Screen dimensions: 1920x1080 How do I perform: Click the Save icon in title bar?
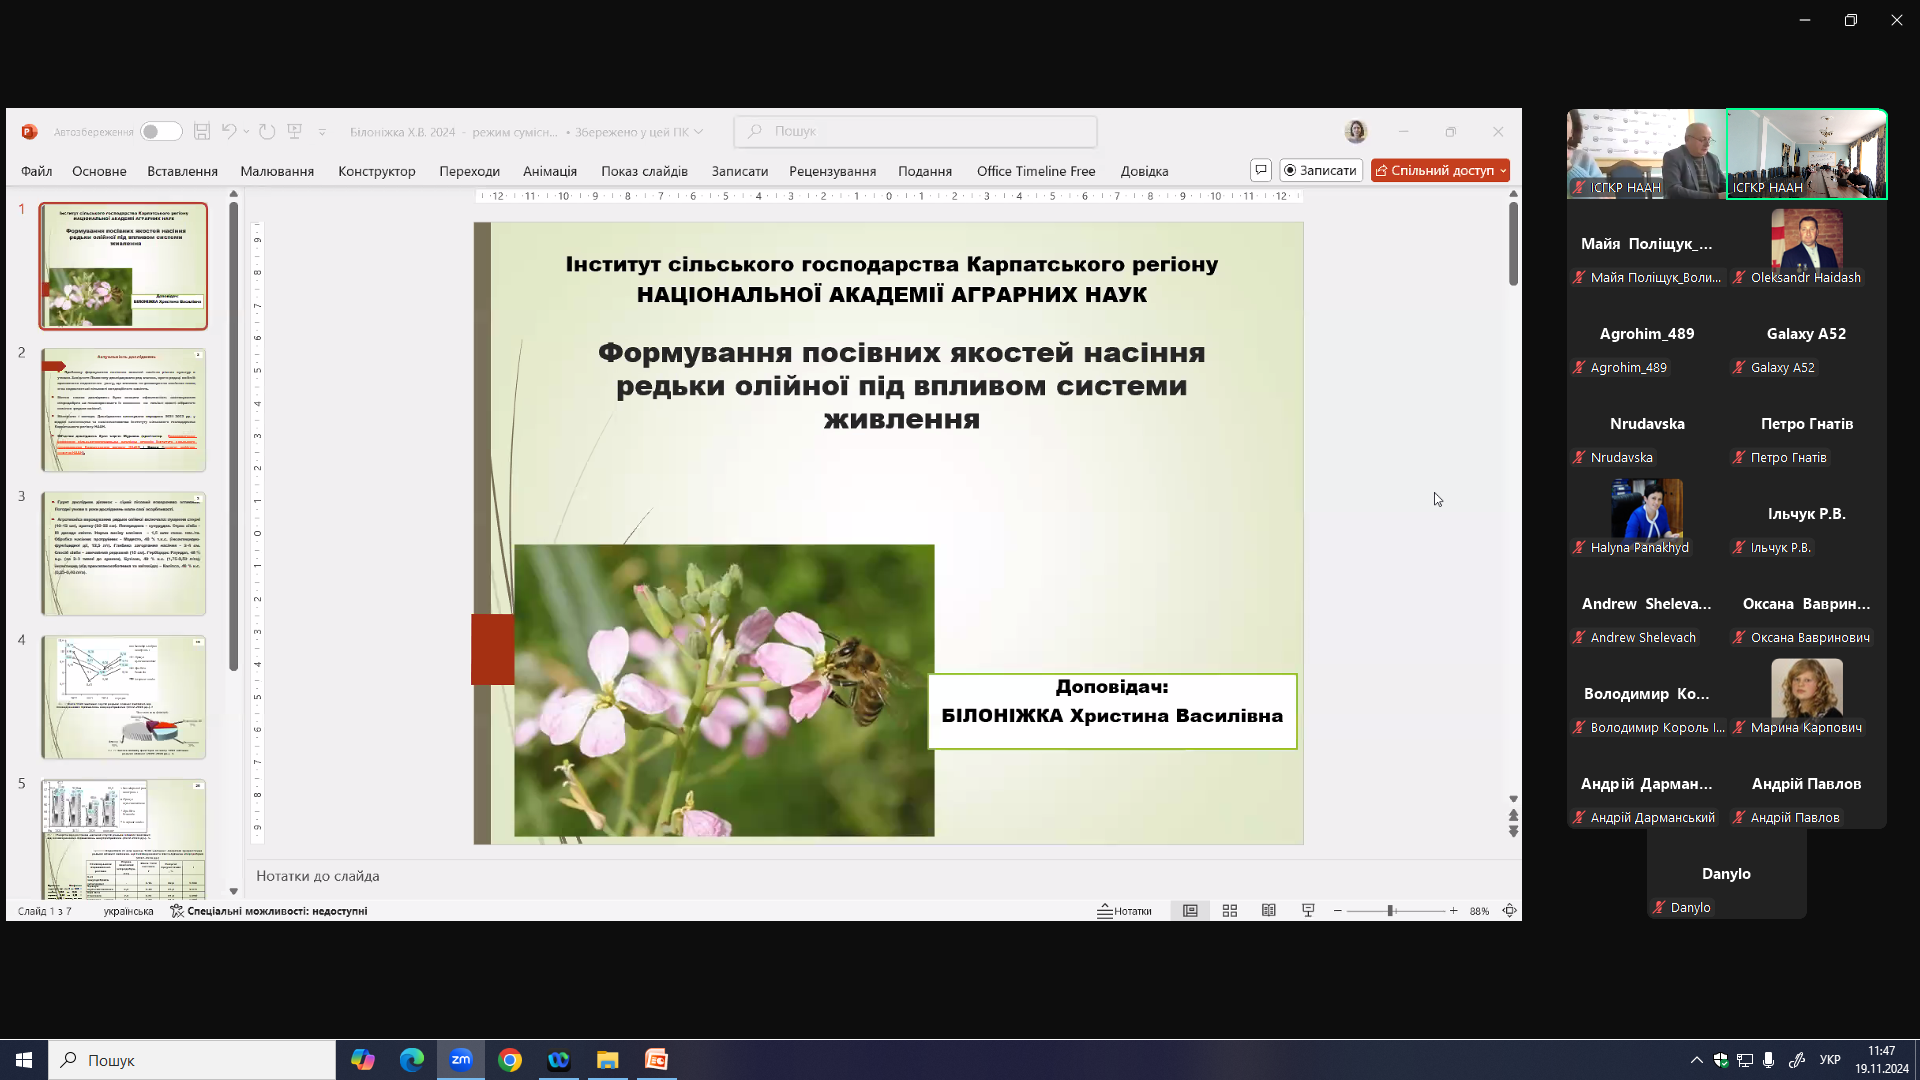tap(202, 131)
